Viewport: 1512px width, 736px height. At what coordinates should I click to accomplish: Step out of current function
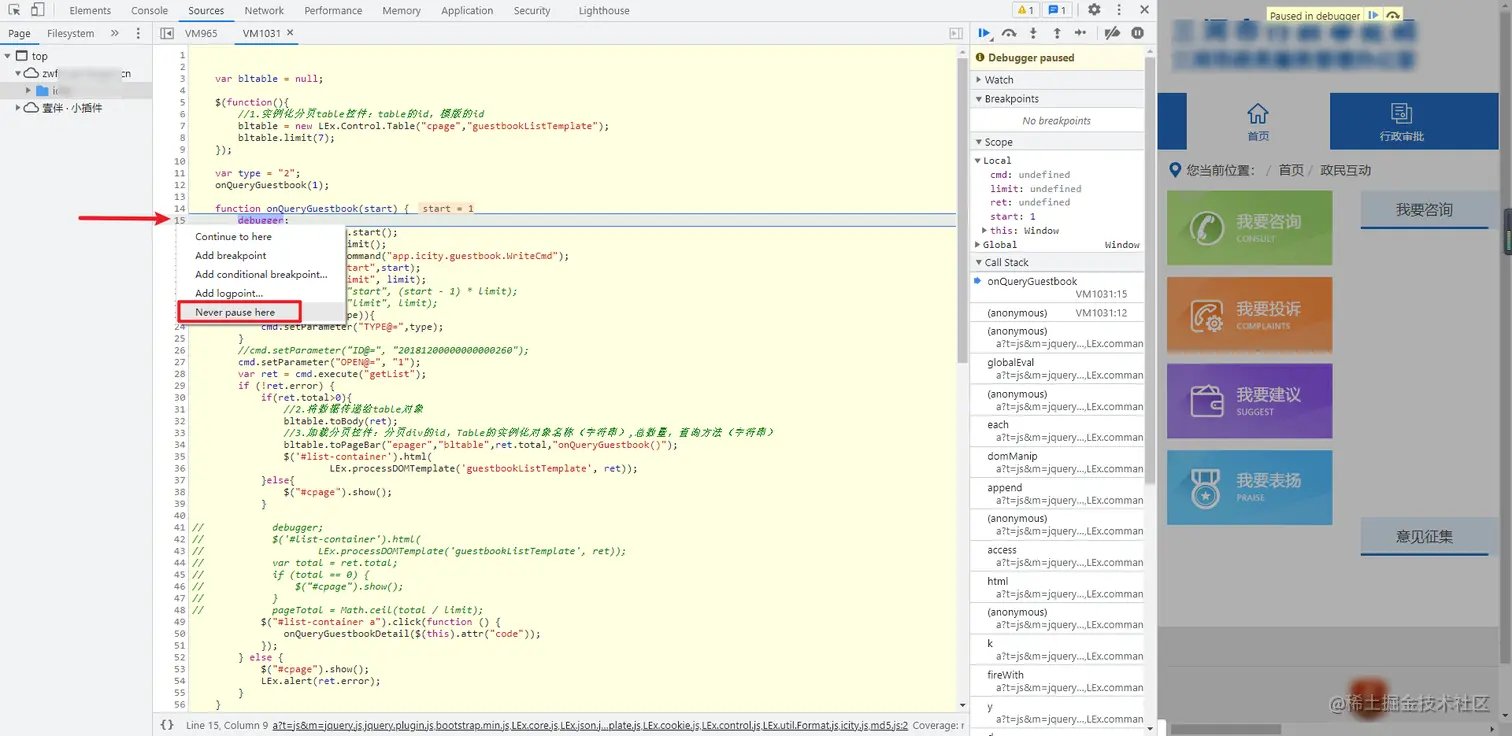click(1057, 33)
